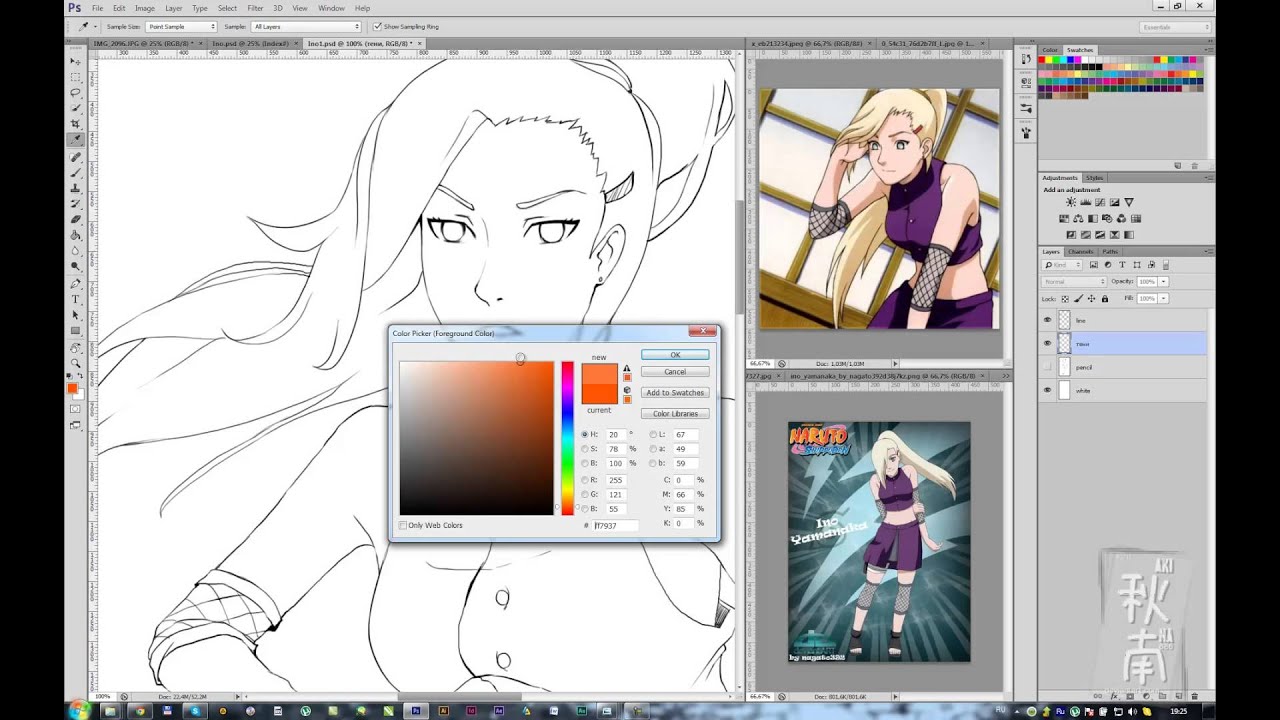Hide the 'white' layer eye icon

point(1047,391)
